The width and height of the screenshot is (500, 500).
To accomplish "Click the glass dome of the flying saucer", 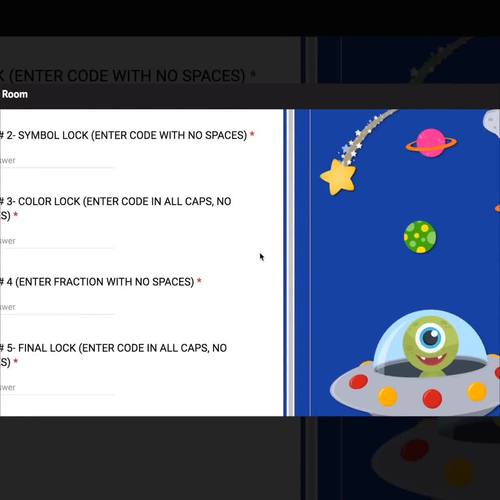I will point(430,342).
